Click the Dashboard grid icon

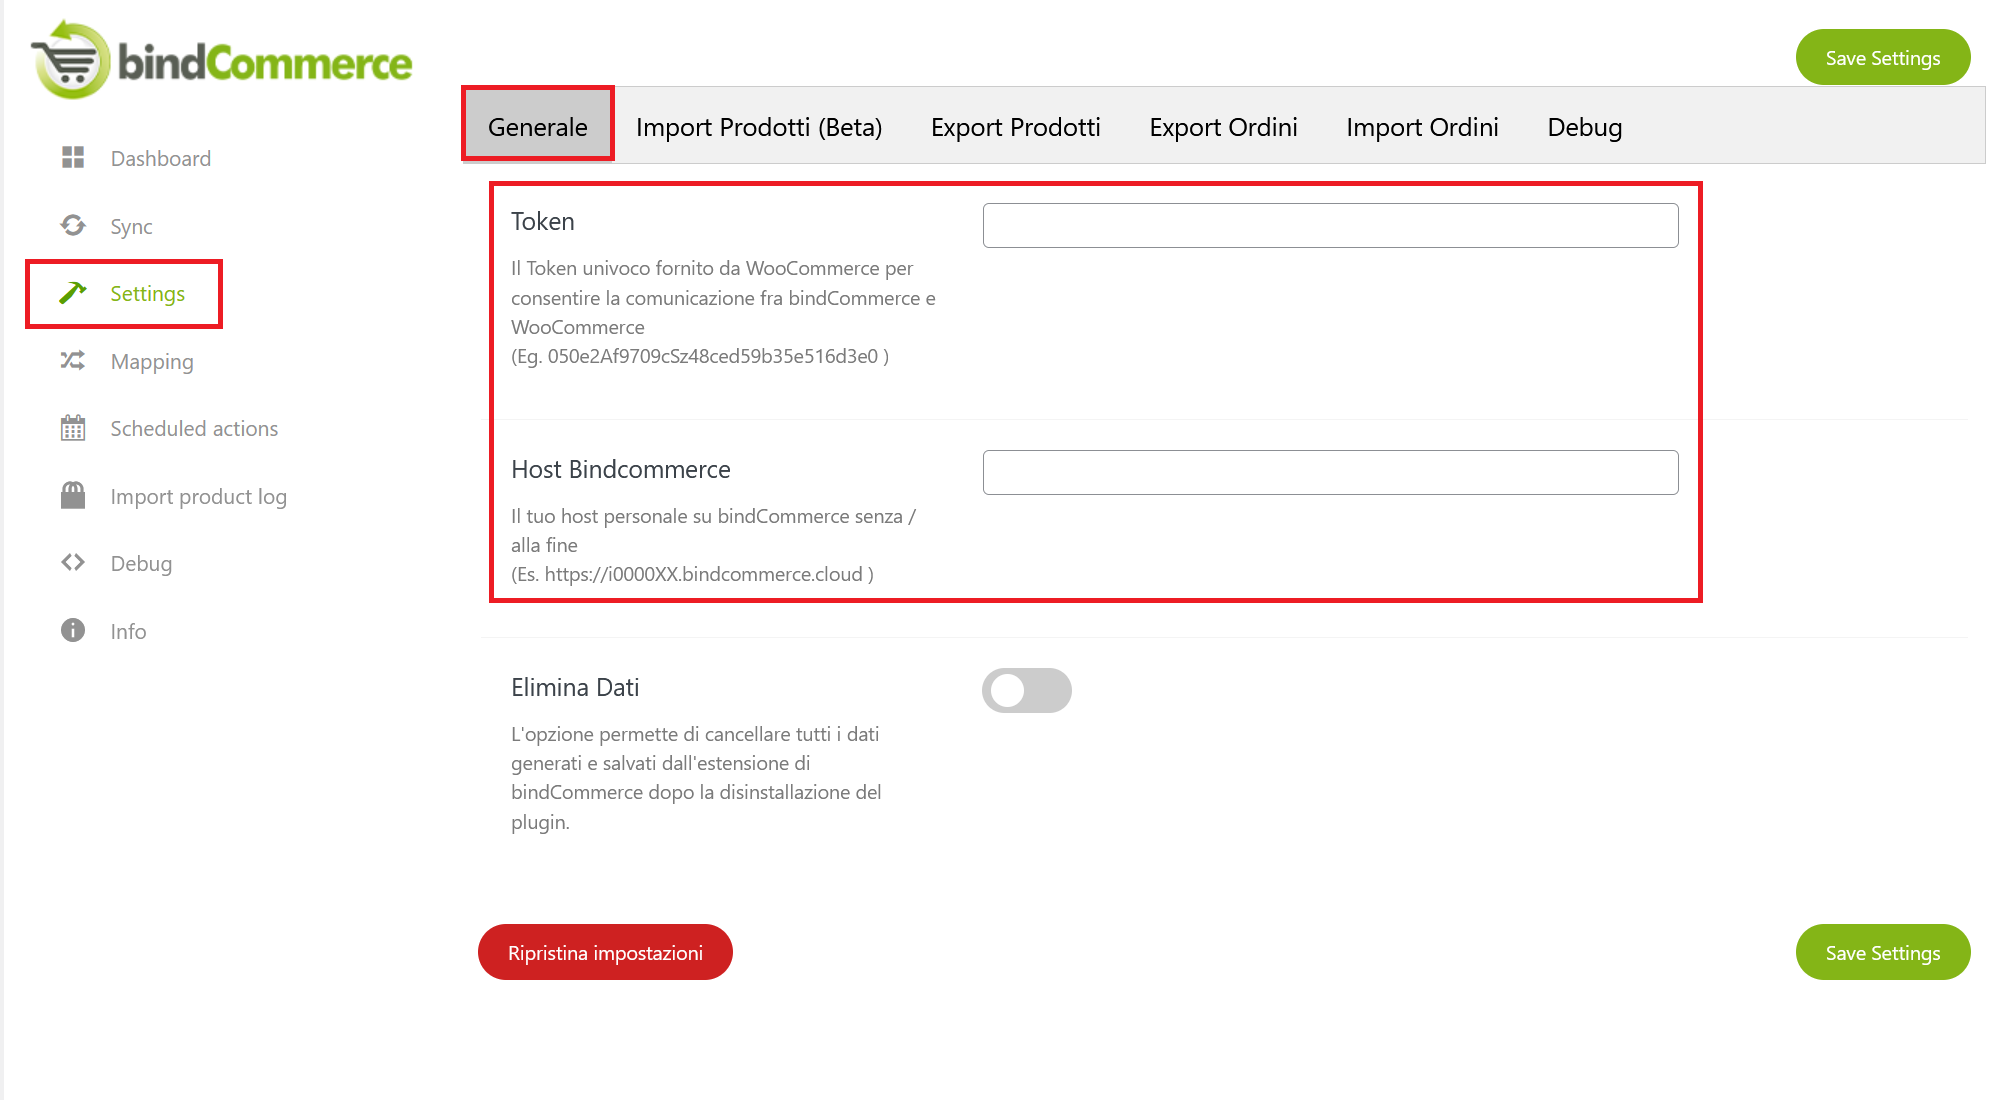point(73,158)
